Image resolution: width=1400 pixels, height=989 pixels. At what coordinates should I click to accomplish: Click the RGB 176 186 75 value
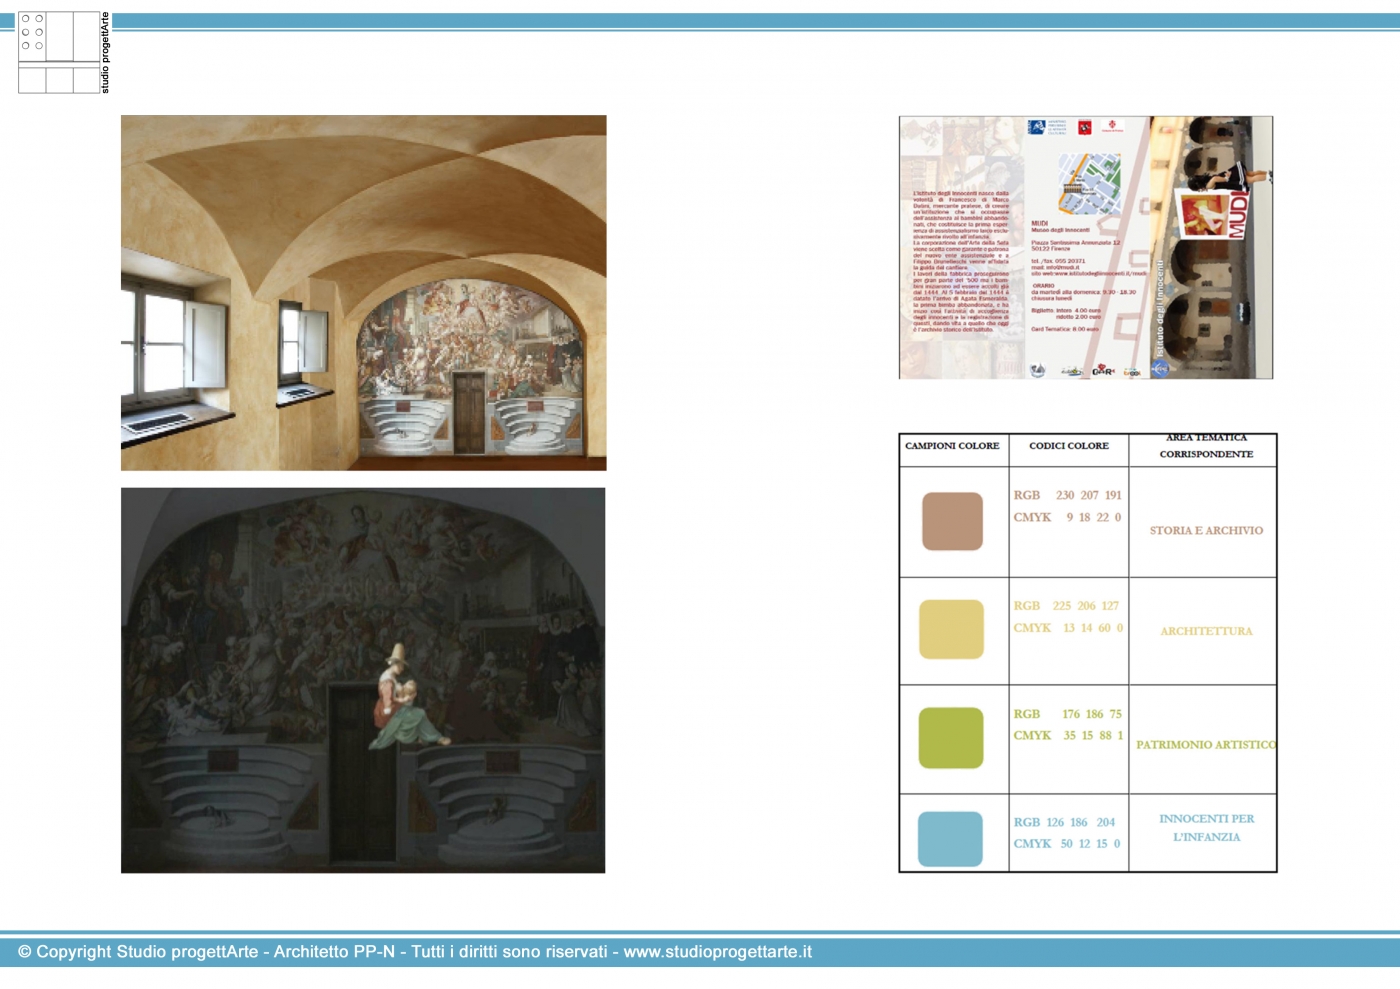click(1067, 714)
